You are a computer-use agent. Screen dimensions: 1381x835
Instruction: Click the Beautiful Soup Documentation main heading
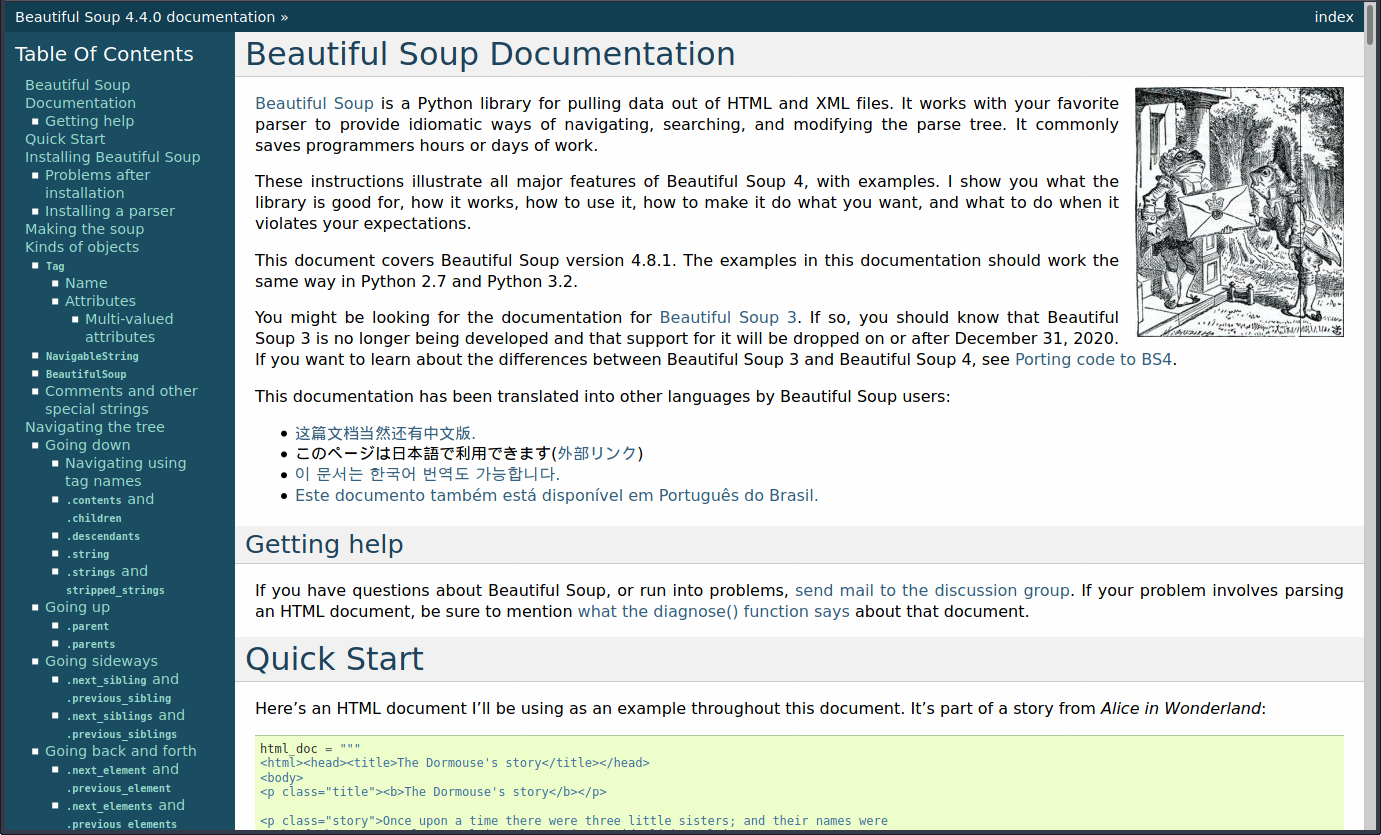coord(490,54)
